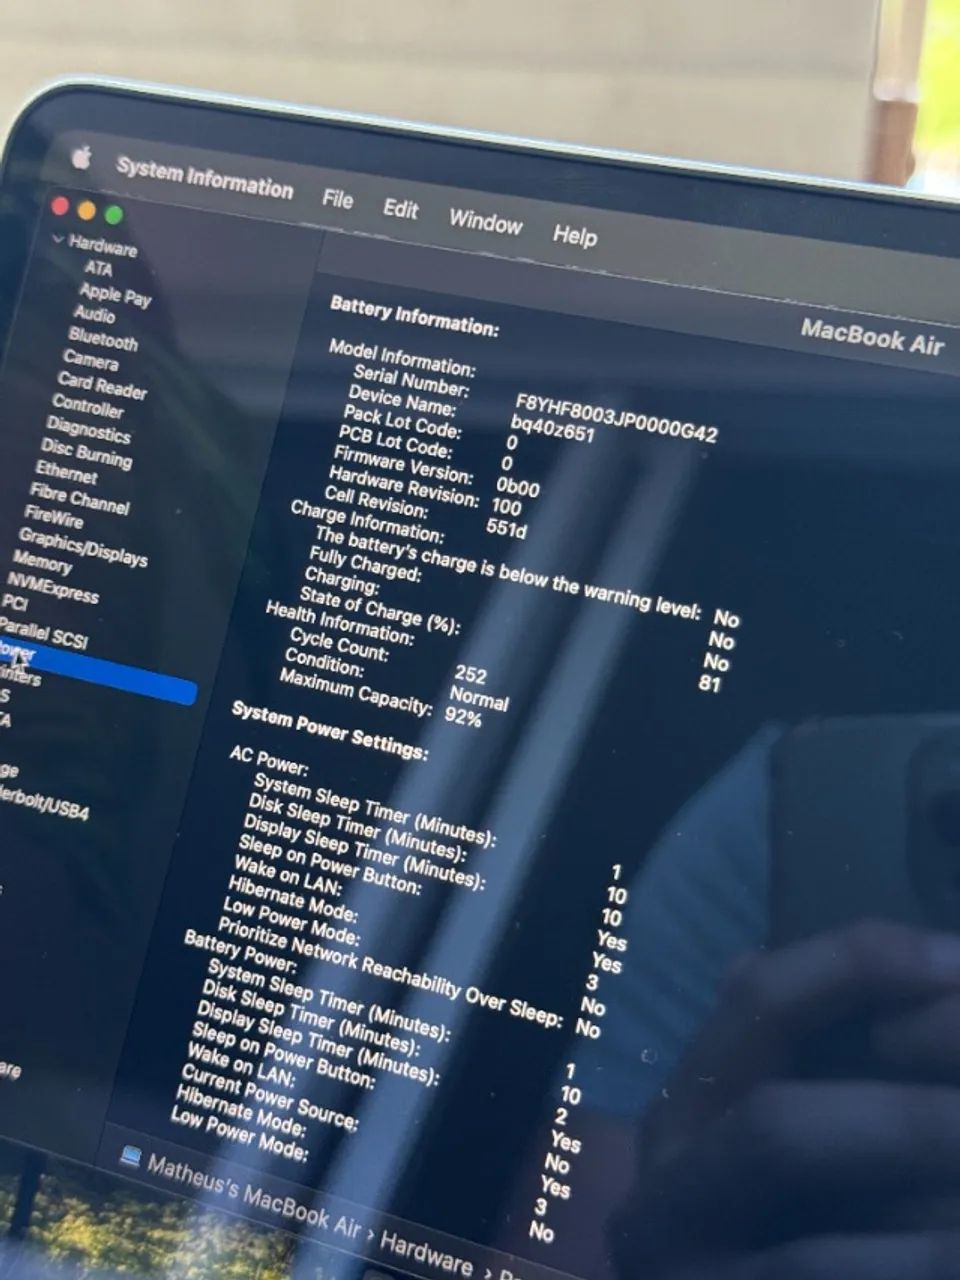Click Matheus's MacBook Air in path bar

pos(253,1196)
